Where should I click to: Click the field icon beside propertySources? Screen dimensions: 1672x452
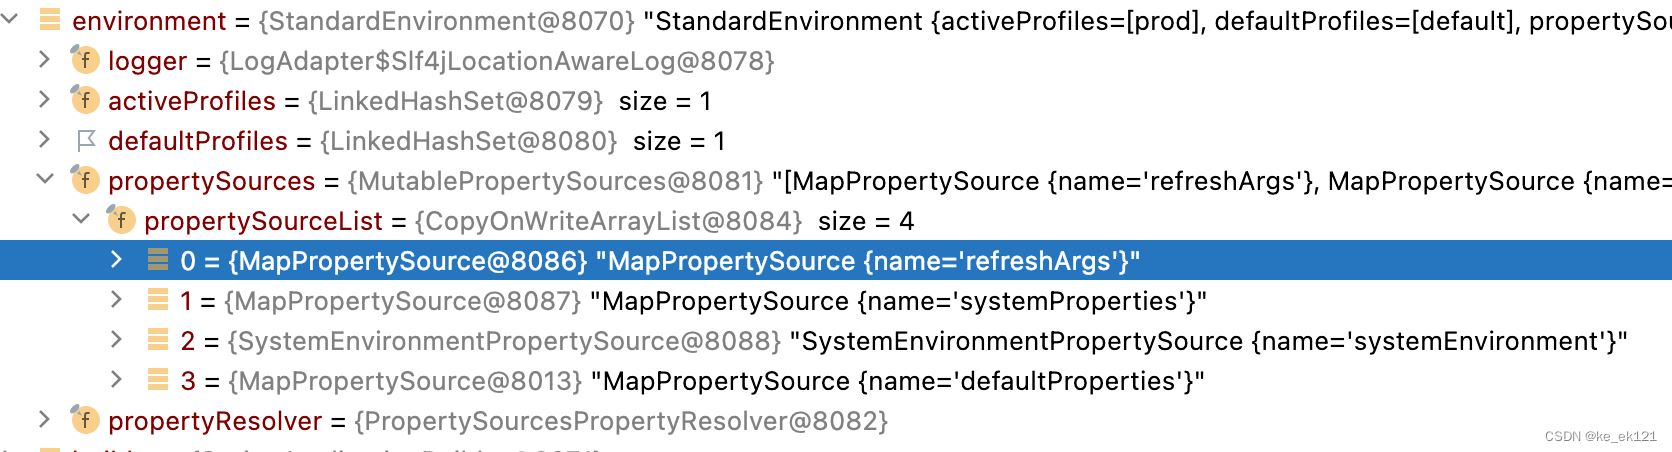click(x=85, y=181)
